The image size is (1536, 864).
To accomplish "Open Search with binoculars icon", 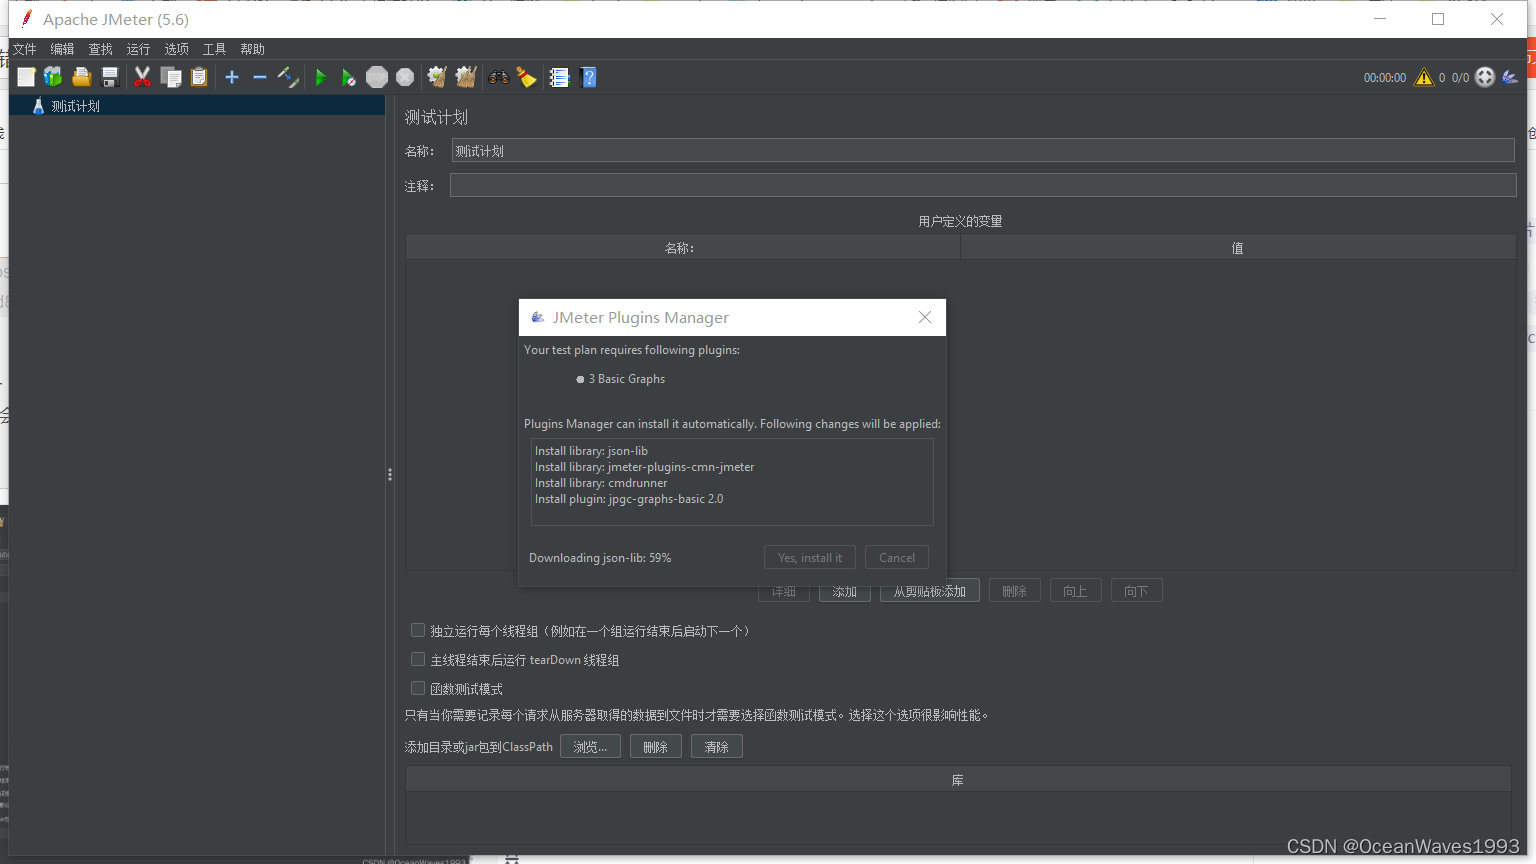I will (x=498, y=77).
